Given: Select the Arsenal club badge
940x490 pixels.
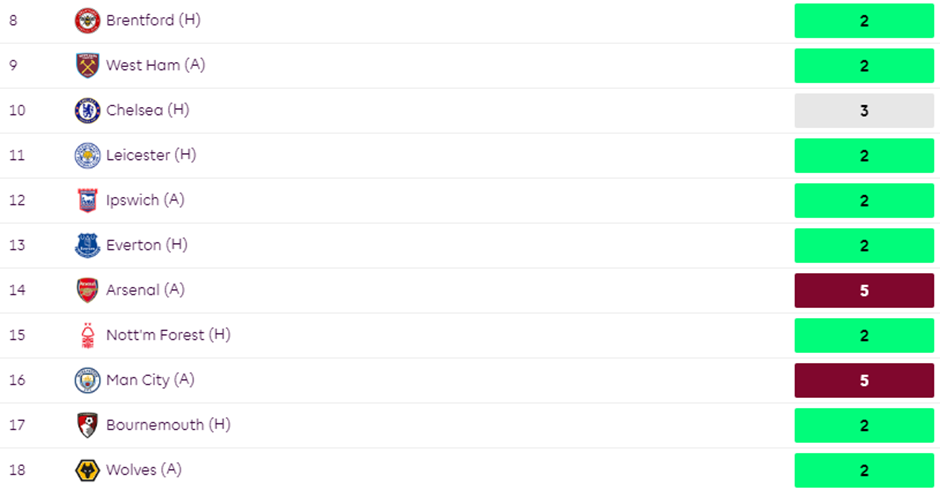Looking at the screenshot, I should coord(88,290).
